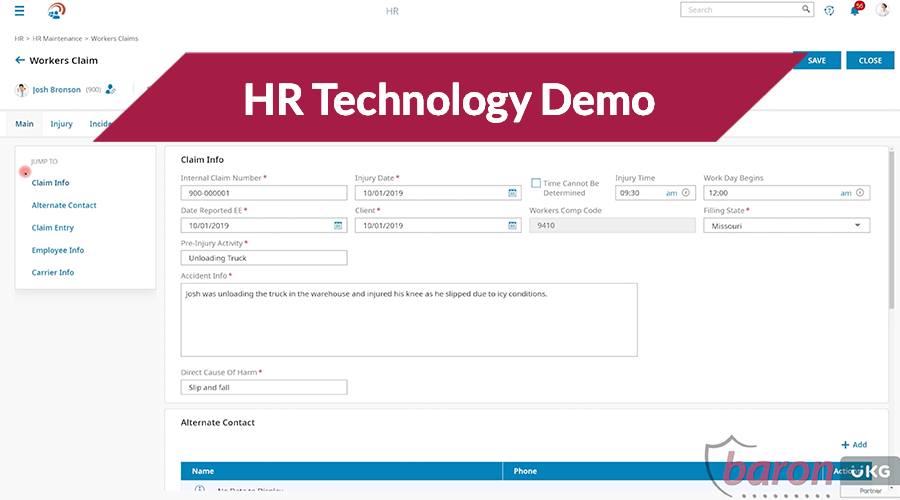Click the Injury Time clock icon
The height and width of the screenshot is (500, 900).
coord(686,193)
